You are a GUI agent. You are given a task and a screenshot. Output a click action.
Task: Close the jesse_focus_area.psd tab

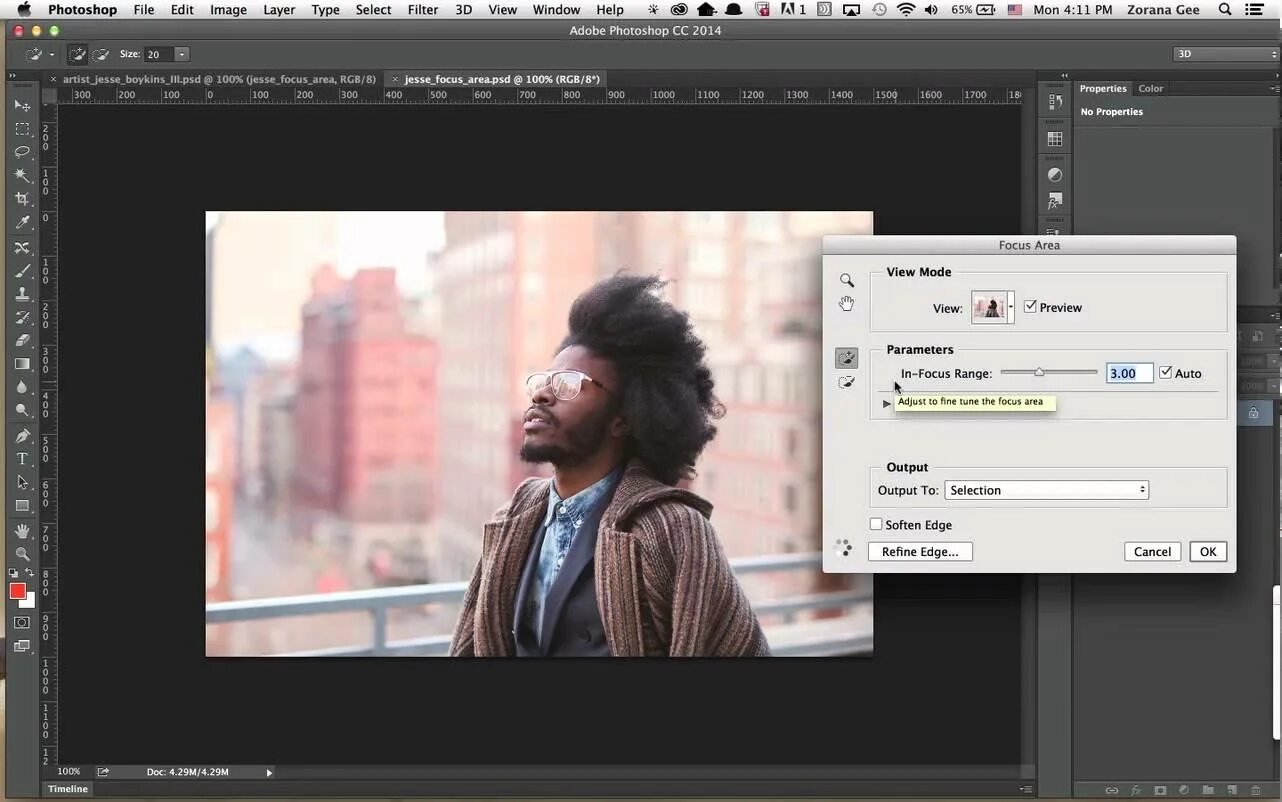coord(395,79)
